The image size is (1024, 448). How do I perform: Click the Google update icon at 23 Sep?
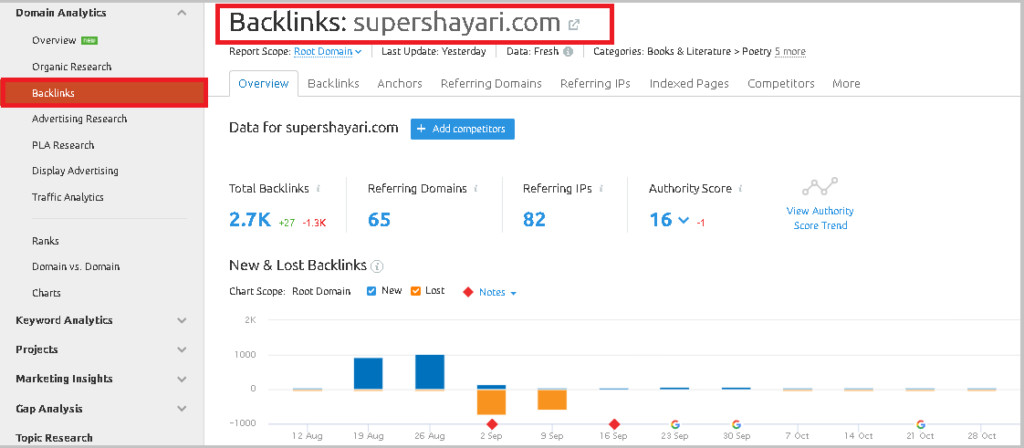[675, 424]
